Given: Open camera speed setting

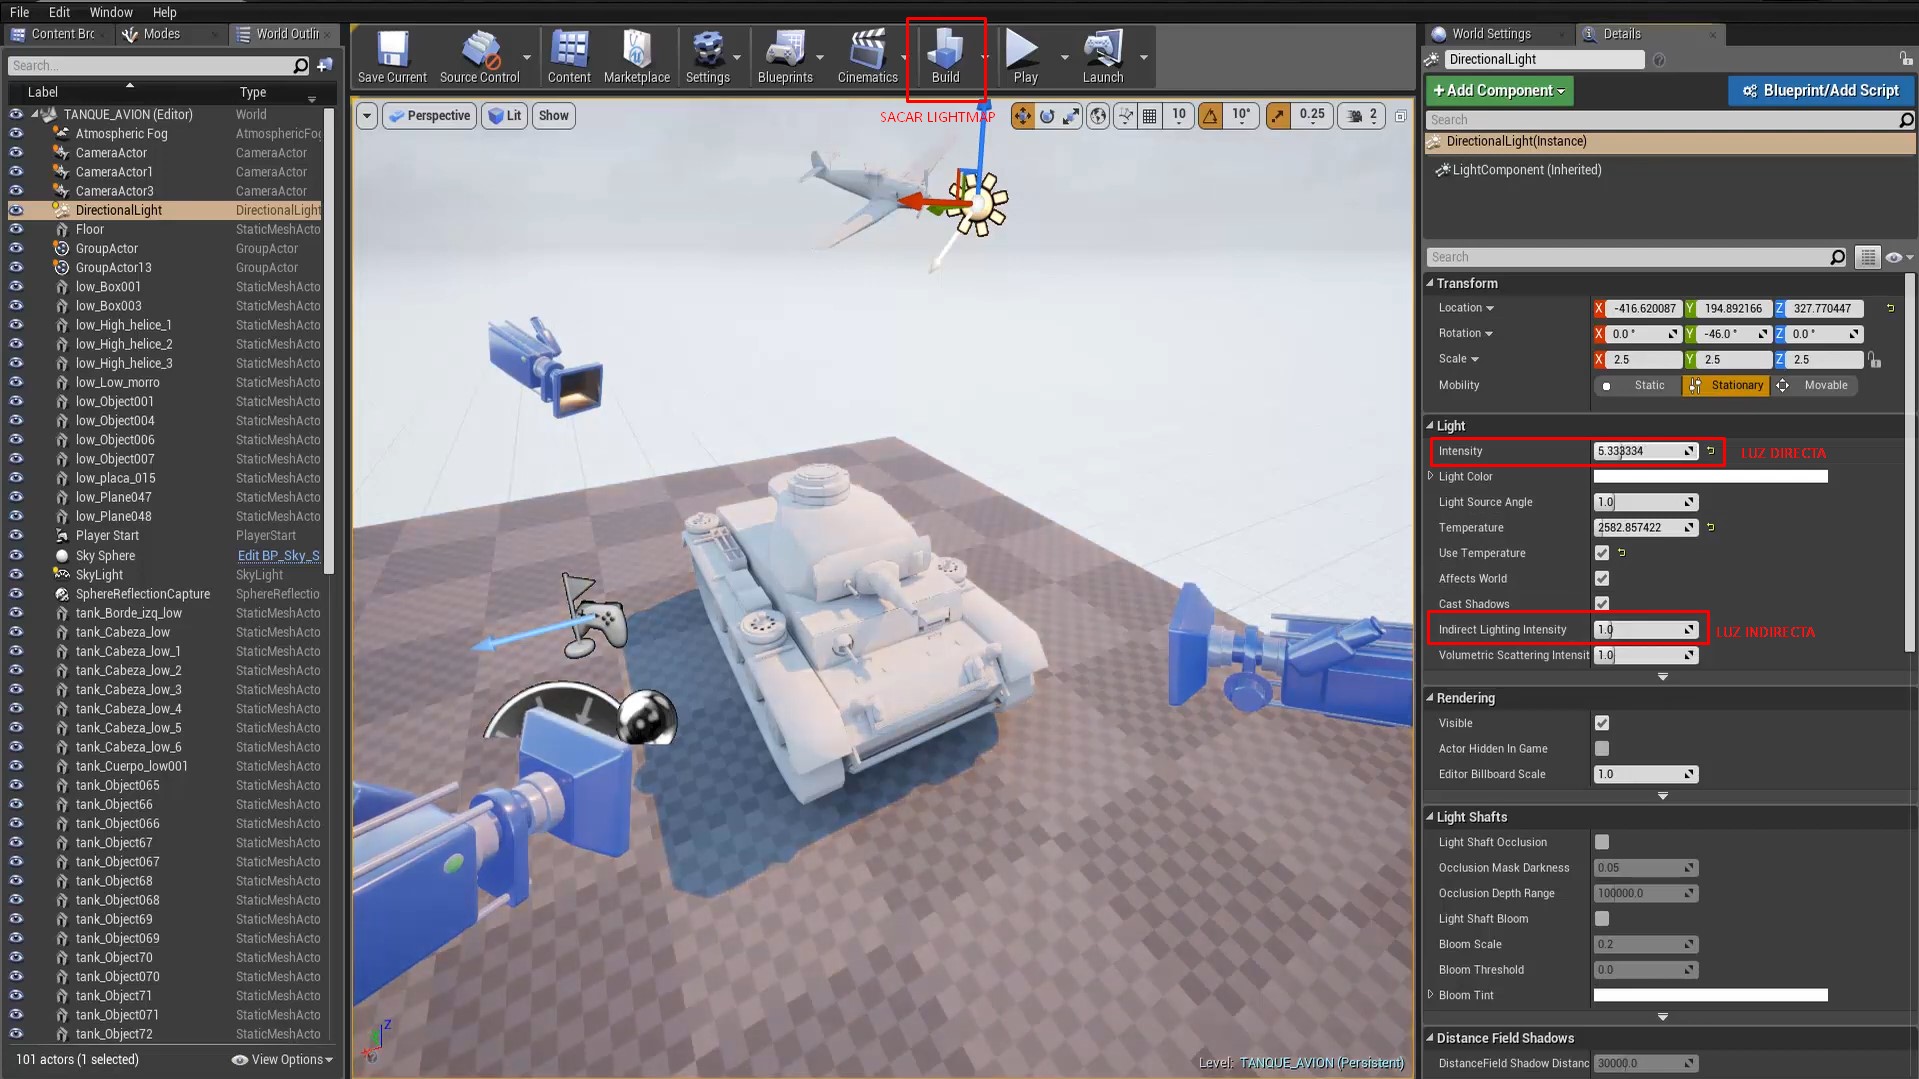Looking at the screenshot, I should (1363, 116).
